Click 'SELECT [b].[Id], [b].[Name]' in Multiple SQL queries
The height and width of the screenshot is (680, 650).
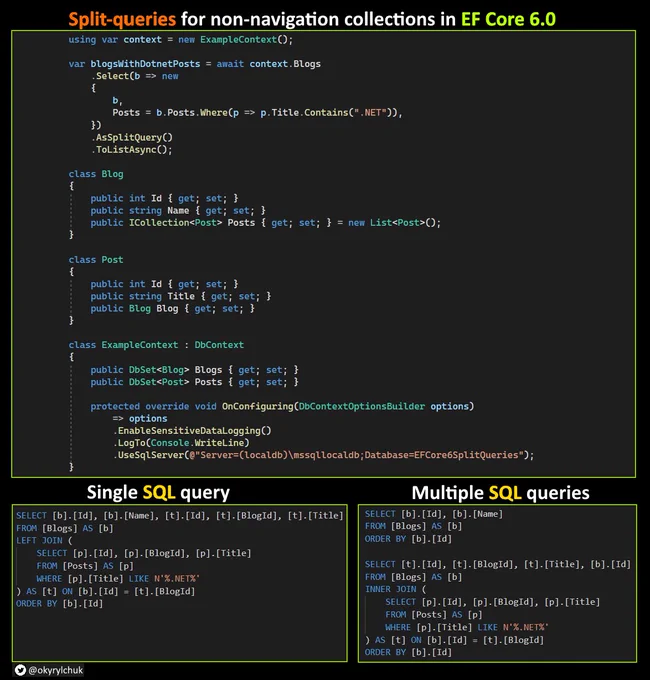coord(434,514)
